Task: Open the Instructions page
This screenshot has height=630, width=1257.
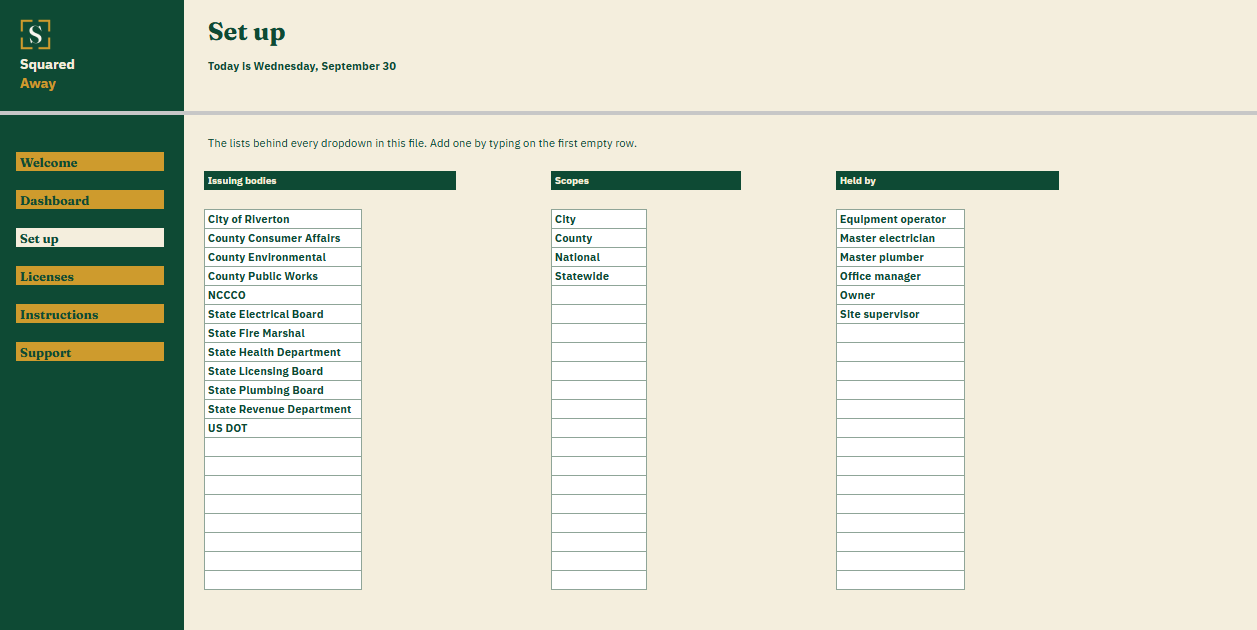Action: (x=90, y=314)
